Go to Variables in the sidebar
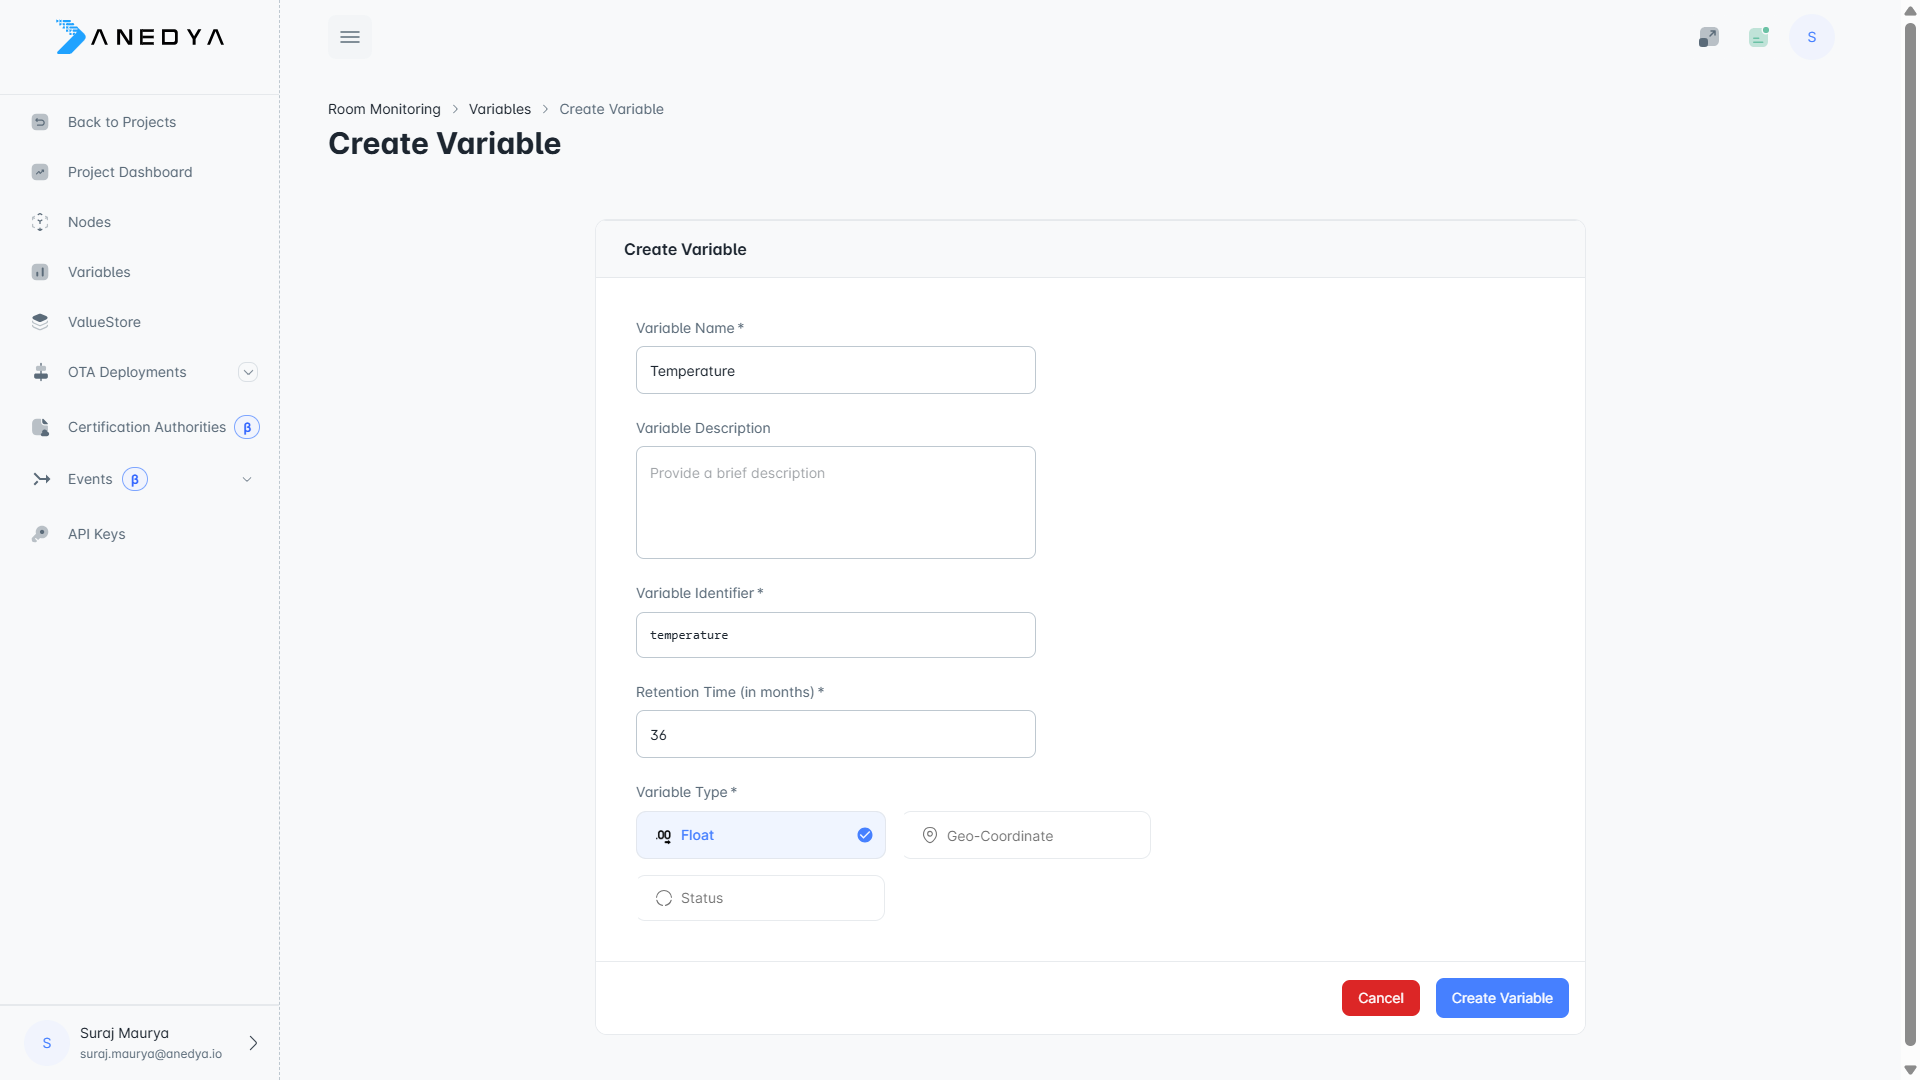The height and width of the screenshot is (1080, 1920). tap(99, 272)
